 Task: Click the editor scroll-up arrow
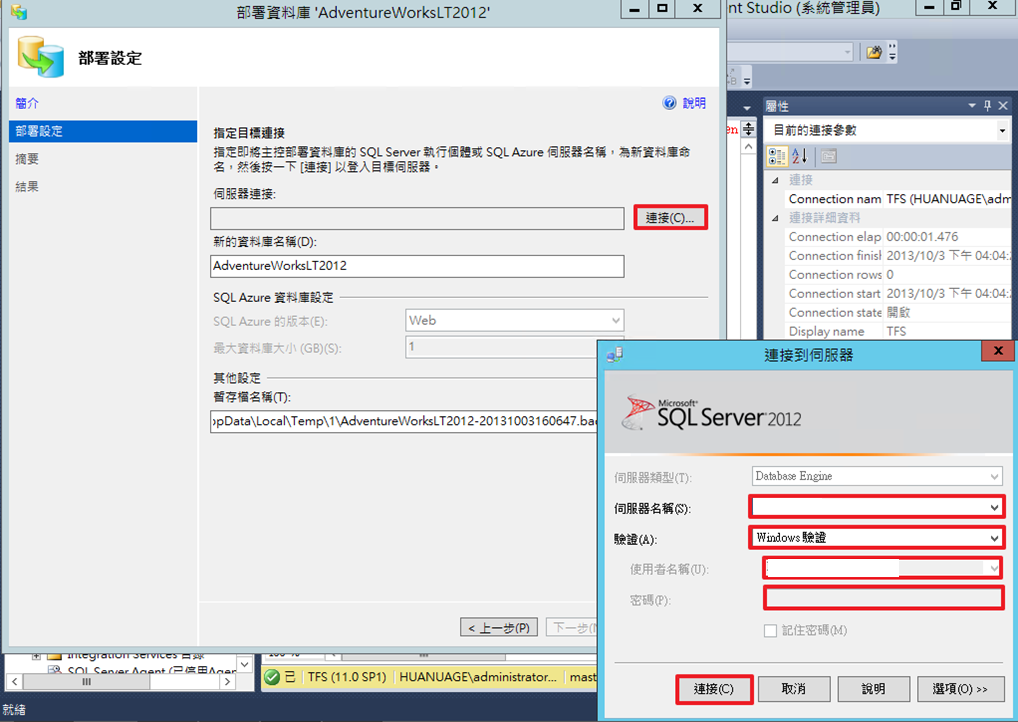coord(749,147)
